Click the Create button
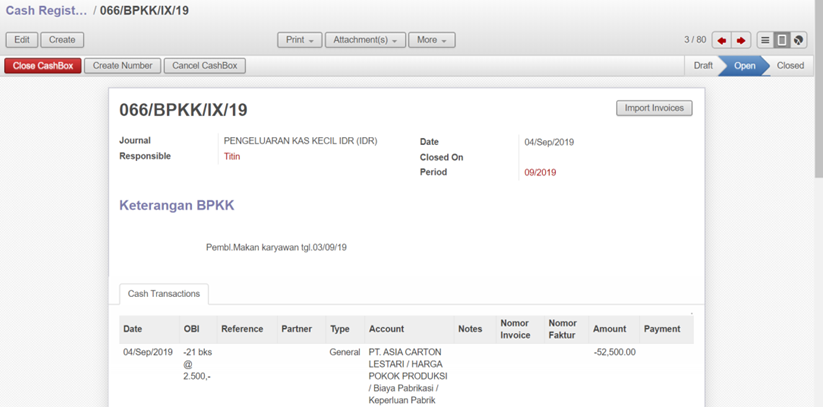 (62, 40)
